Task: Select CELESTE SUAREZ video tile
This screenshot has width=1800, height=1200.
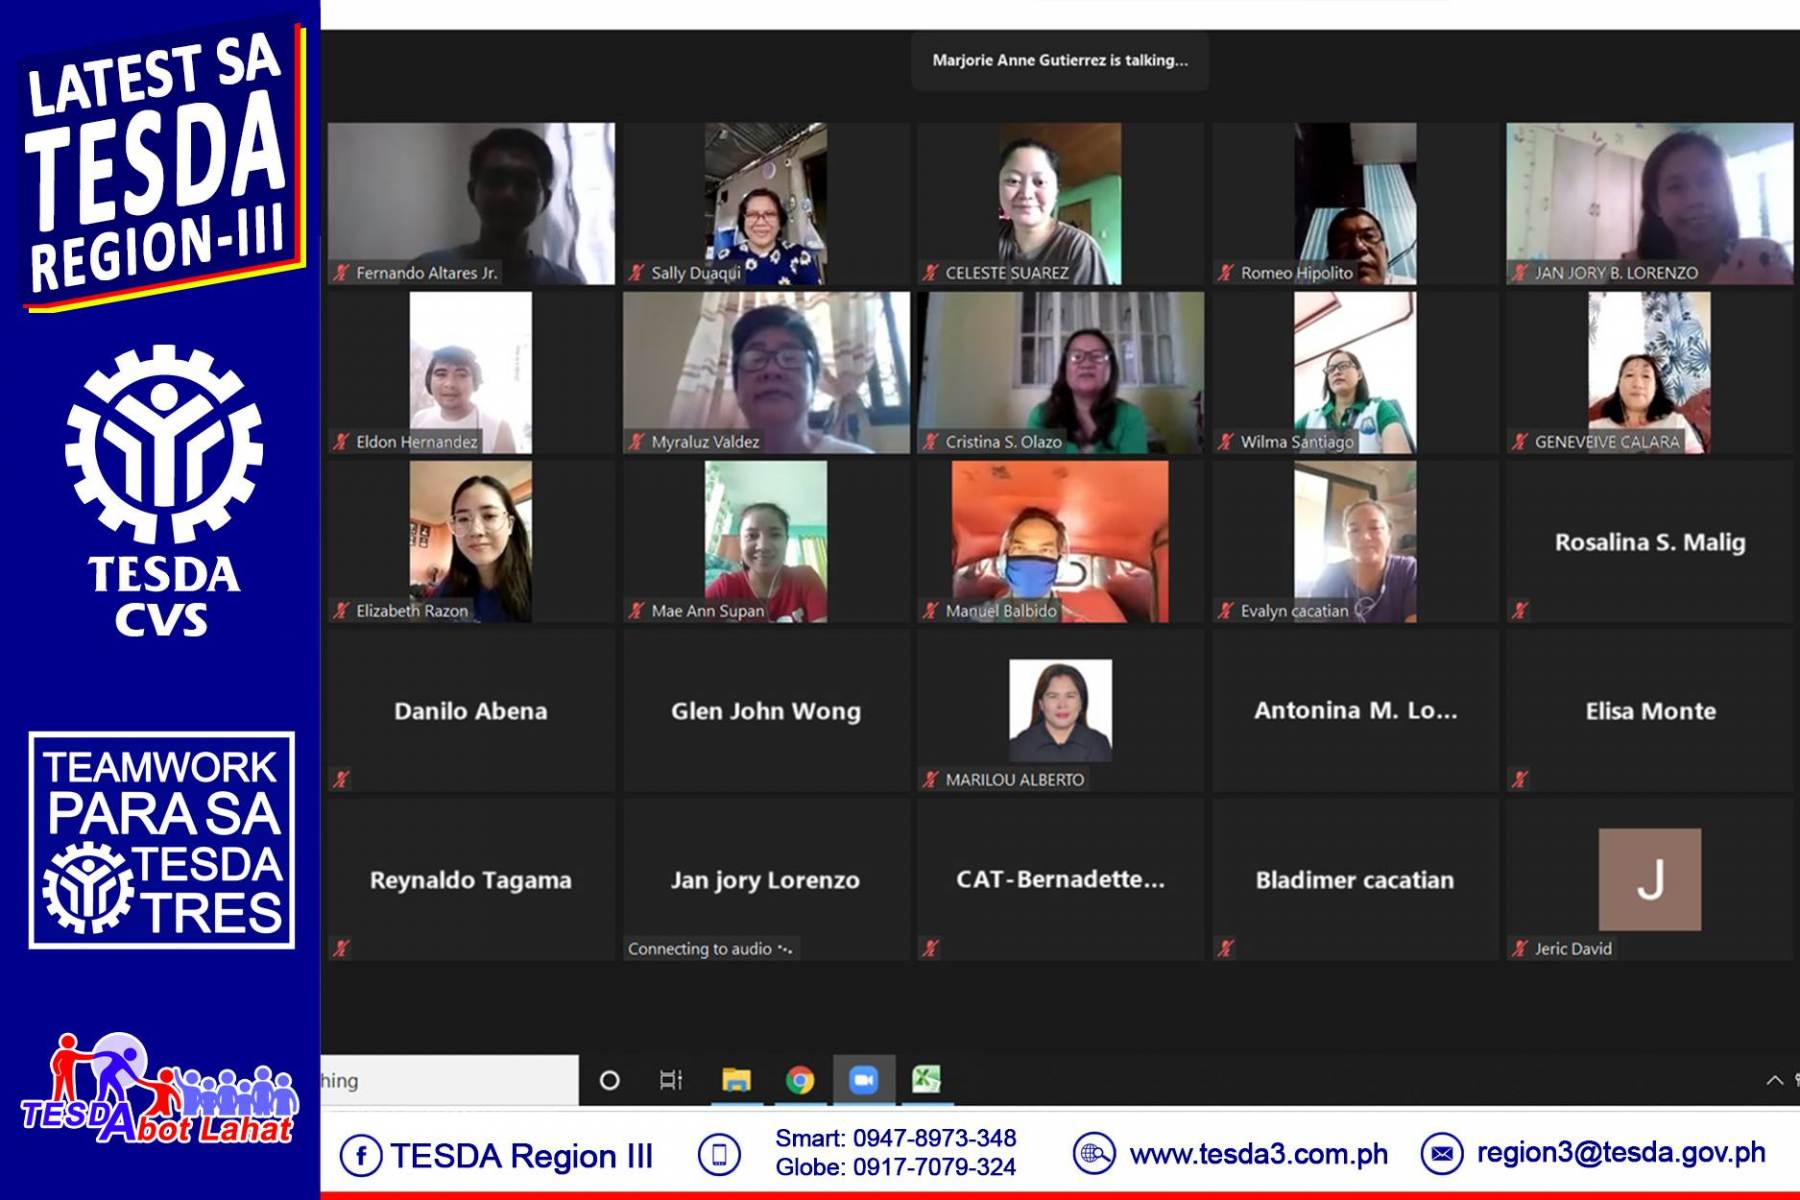Action: pyautogui.click(x=1061, y=204)
